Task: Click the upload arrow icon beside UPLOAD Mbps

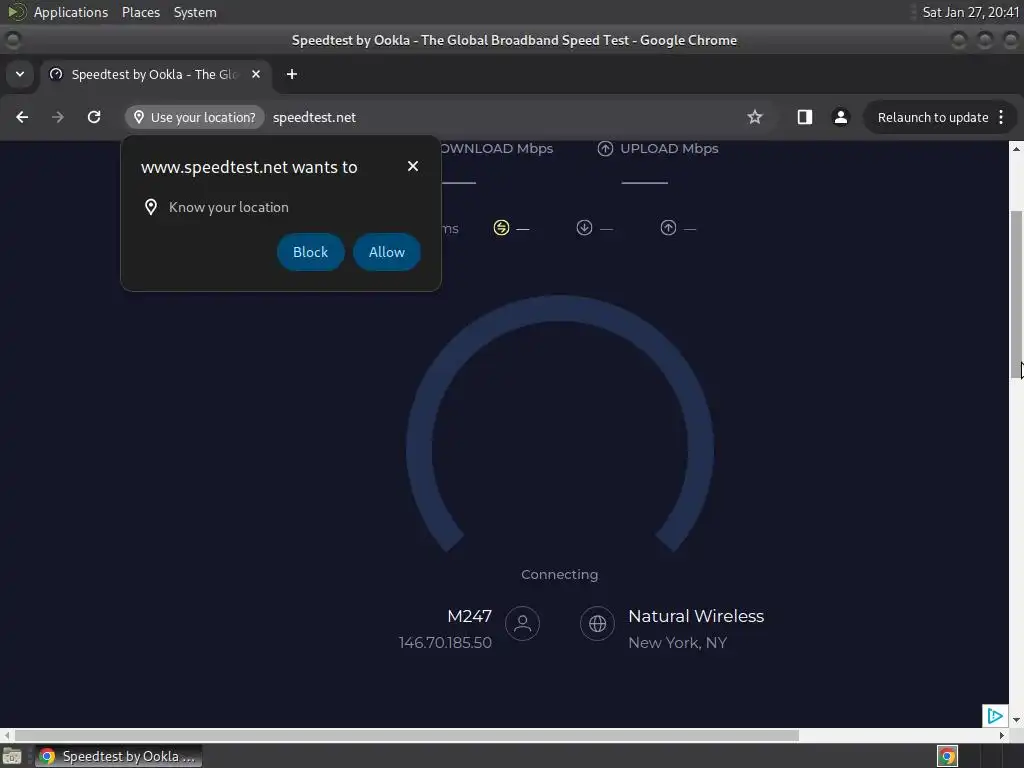Action: pyautogui.click(x=605, y=148)
